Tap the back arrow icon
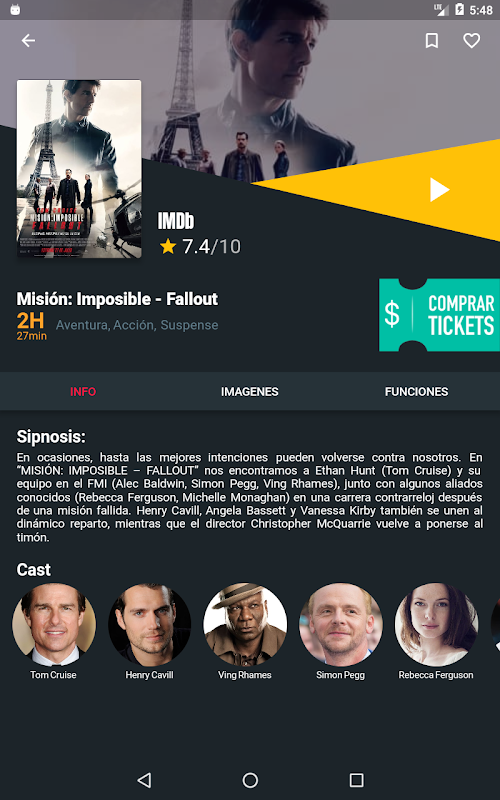This screenshot has height=800, width=500. 28,40
